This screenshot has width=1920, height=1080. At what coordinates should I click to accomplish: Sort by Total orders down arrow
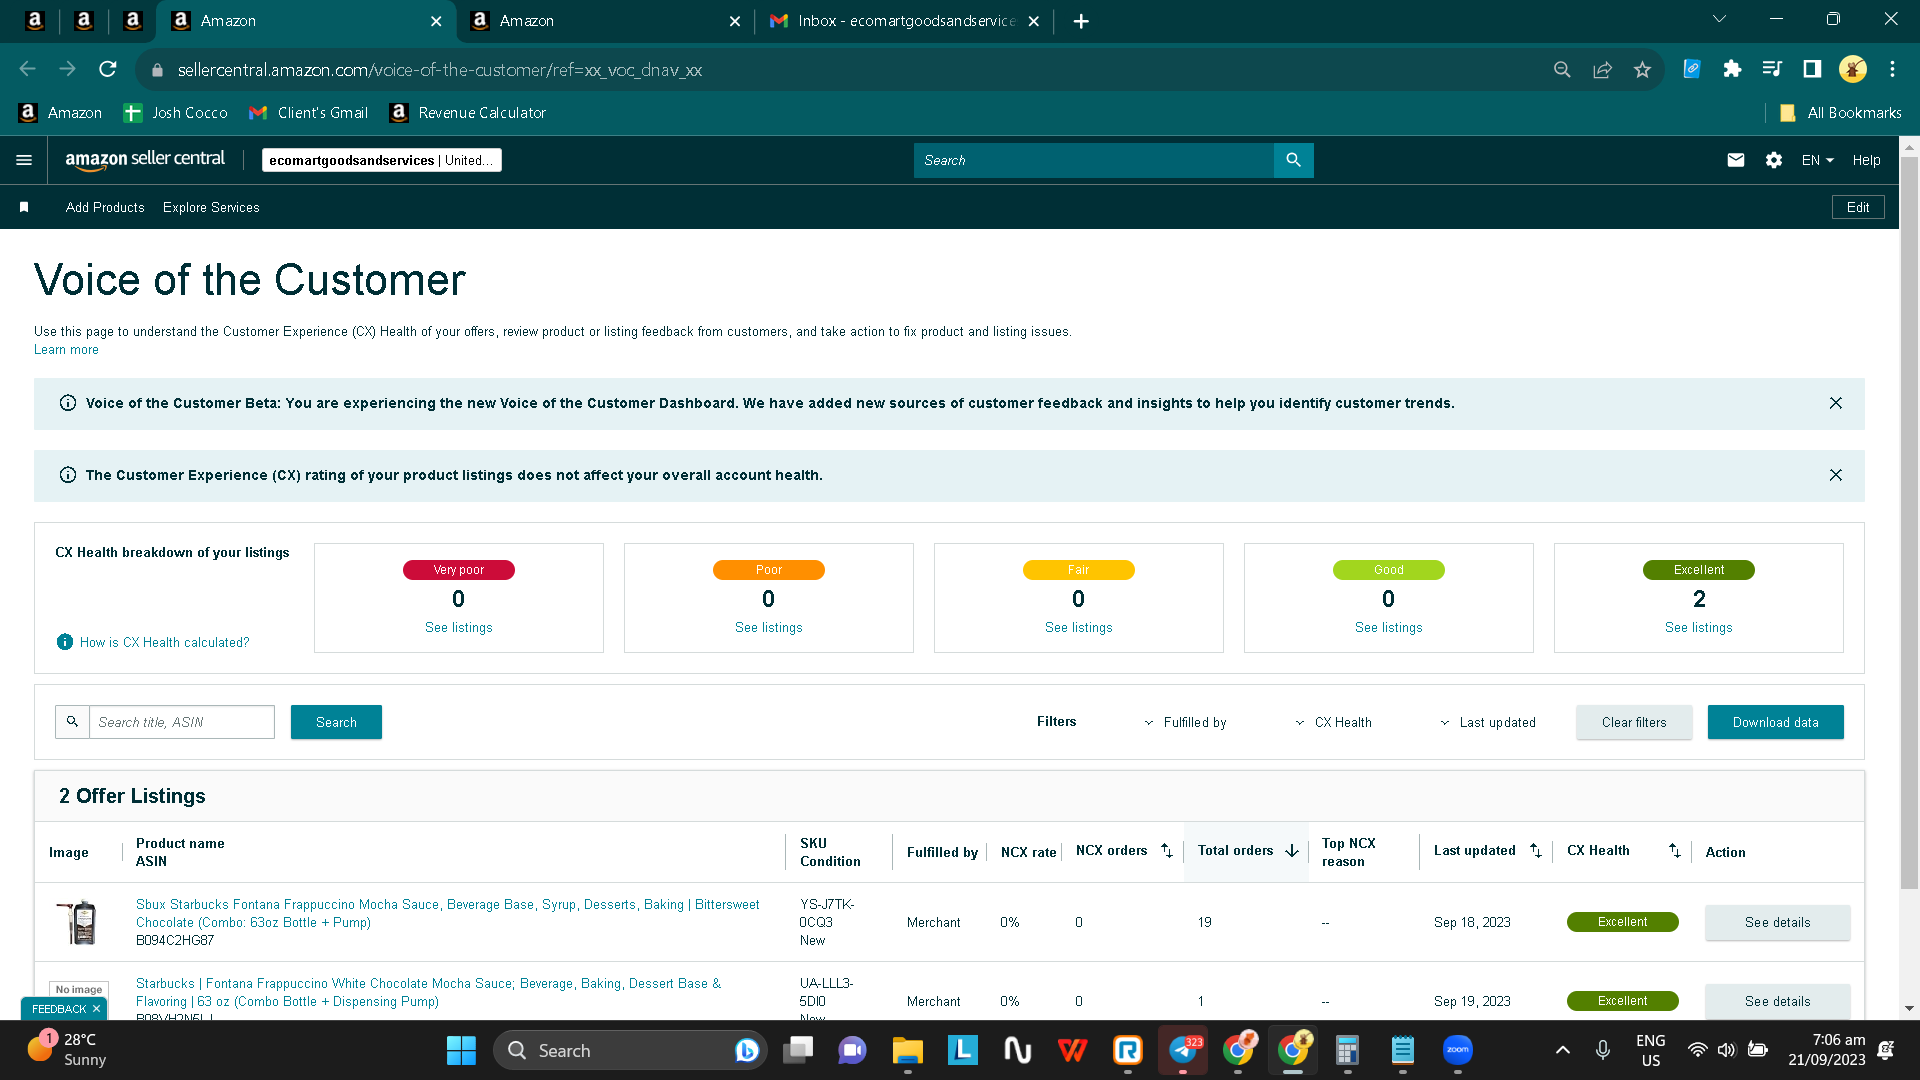click(1292, 851)
